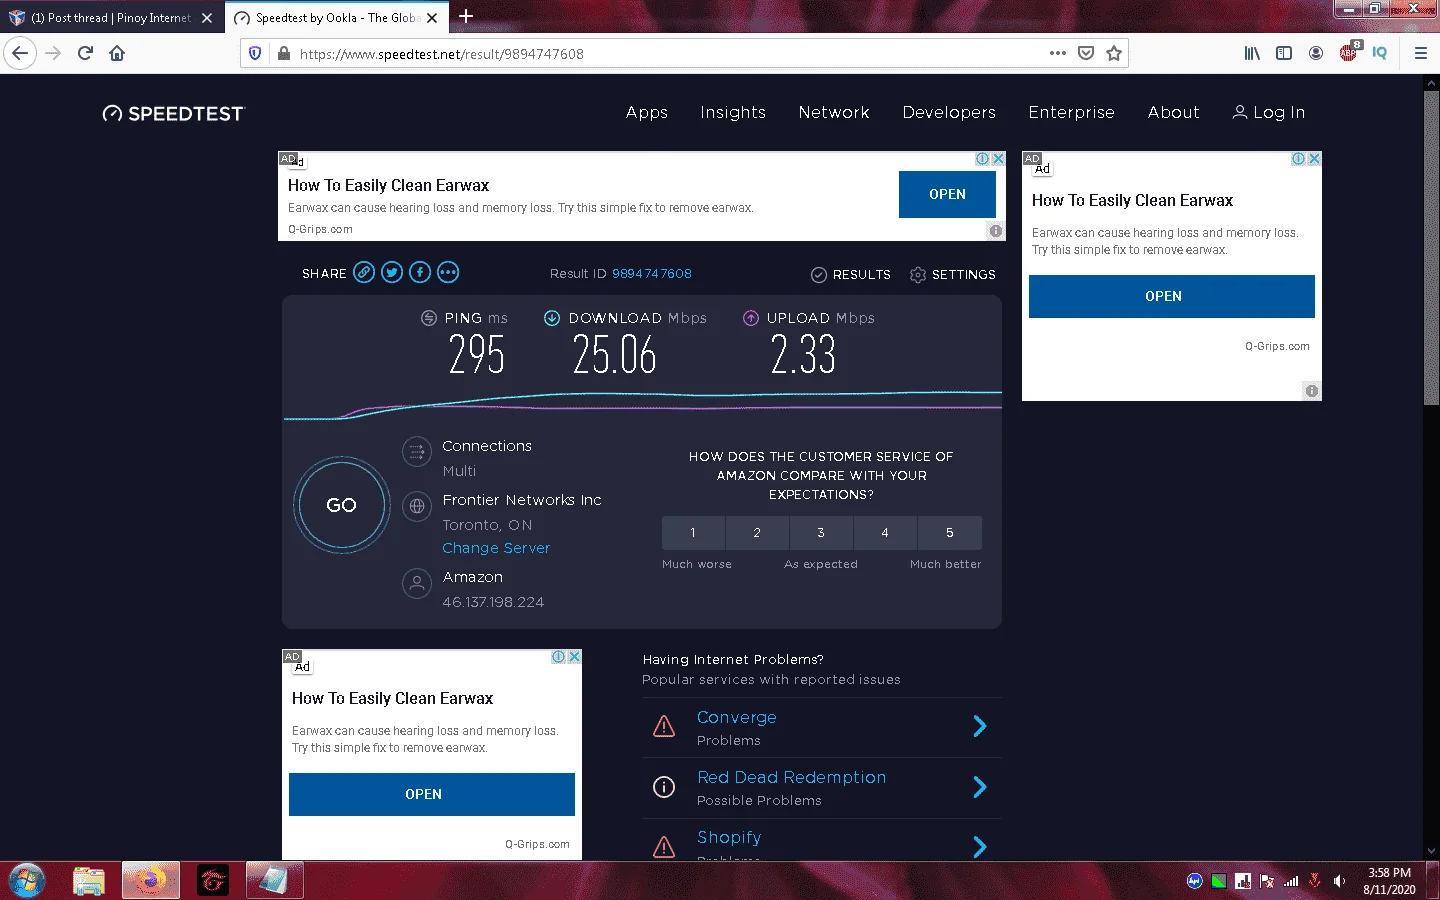Share the result on Twitter
The image size is (1440, 900).
click(x=392, y=272)
